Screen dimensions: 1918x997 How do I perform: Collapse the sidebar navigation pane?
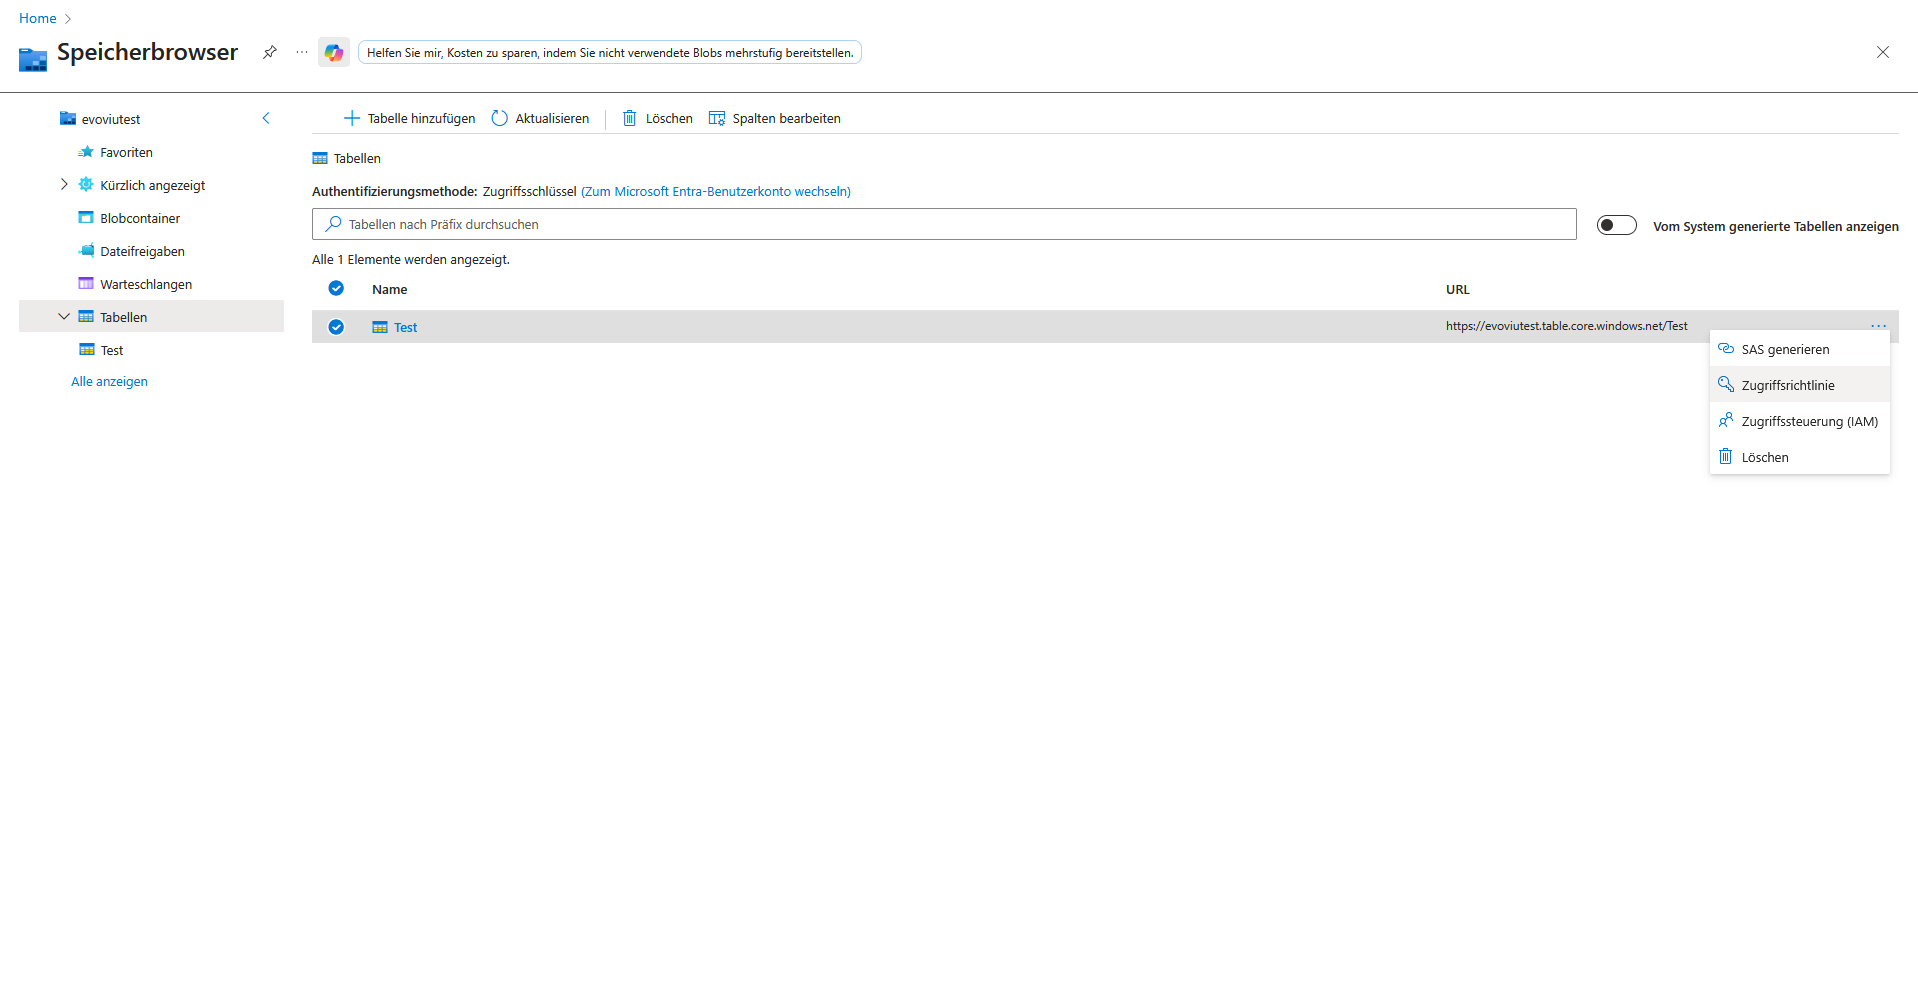pos(266,118)
